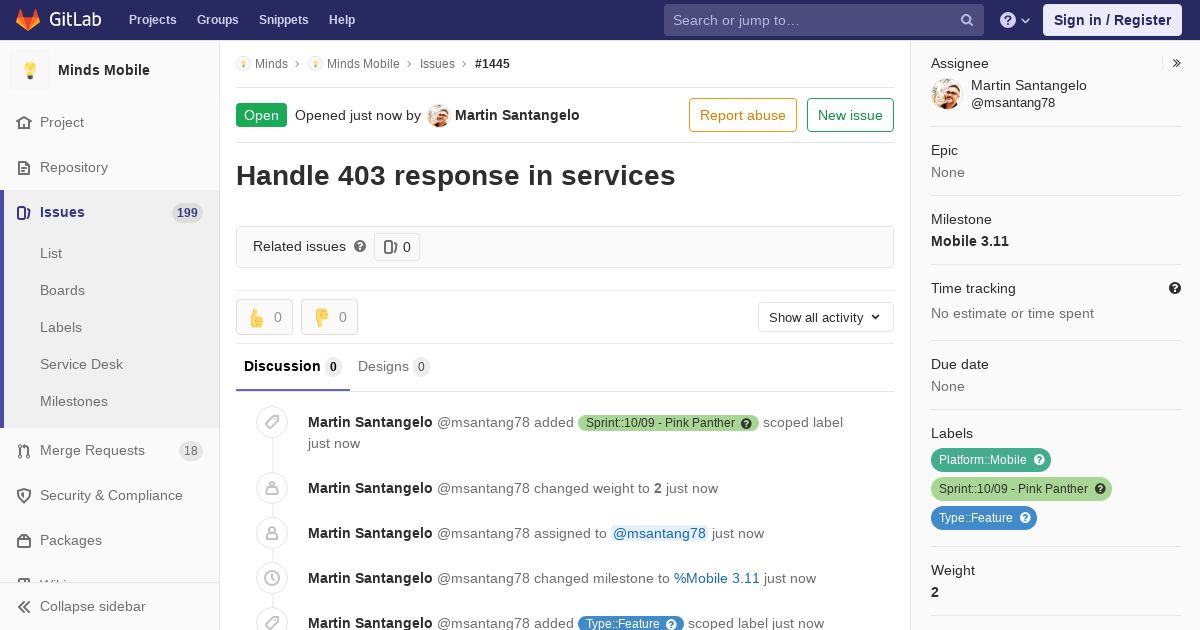This screenshot has width=1200, height=630.
Task: Open Service Desk in the sidebar
Action: pyautogui.click(x=81, y=364)
